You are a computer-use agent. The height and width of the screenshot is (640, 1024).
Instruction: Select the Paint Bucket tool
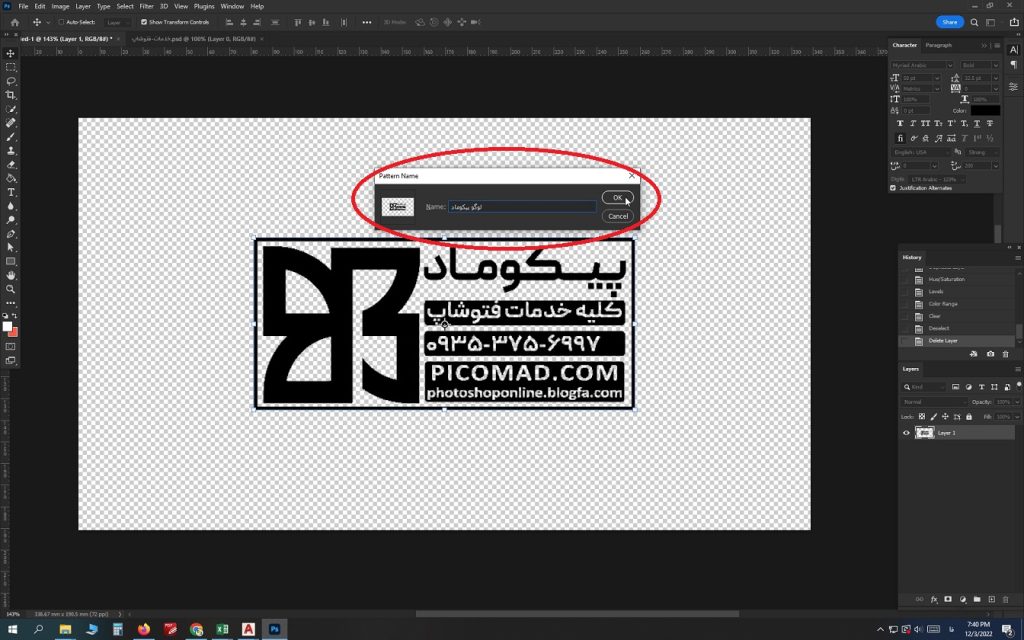pyautogui.click(x=10, y=178)
